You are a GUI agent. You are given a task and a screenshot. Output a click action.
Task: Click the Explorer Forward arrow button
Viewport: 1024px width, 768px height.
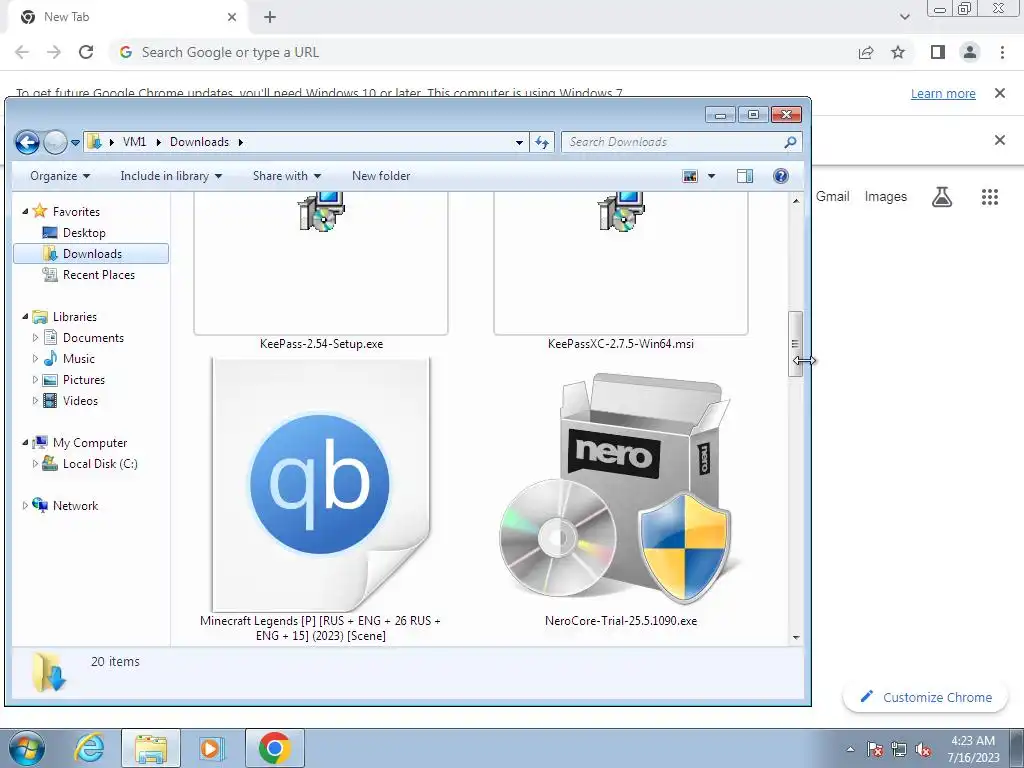click(56, 142)
